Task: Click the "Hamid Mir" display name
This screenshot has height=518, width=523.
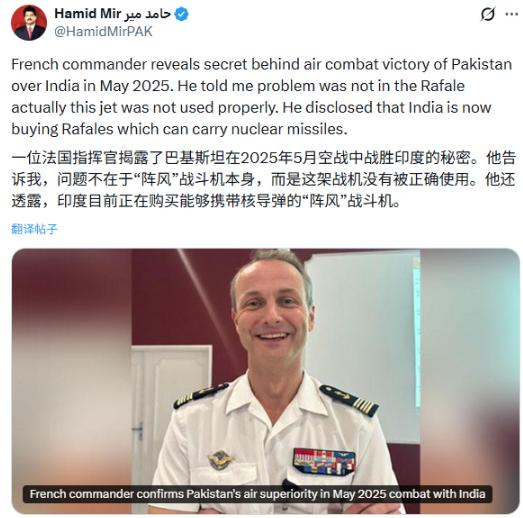Action: tap(88, 14)
